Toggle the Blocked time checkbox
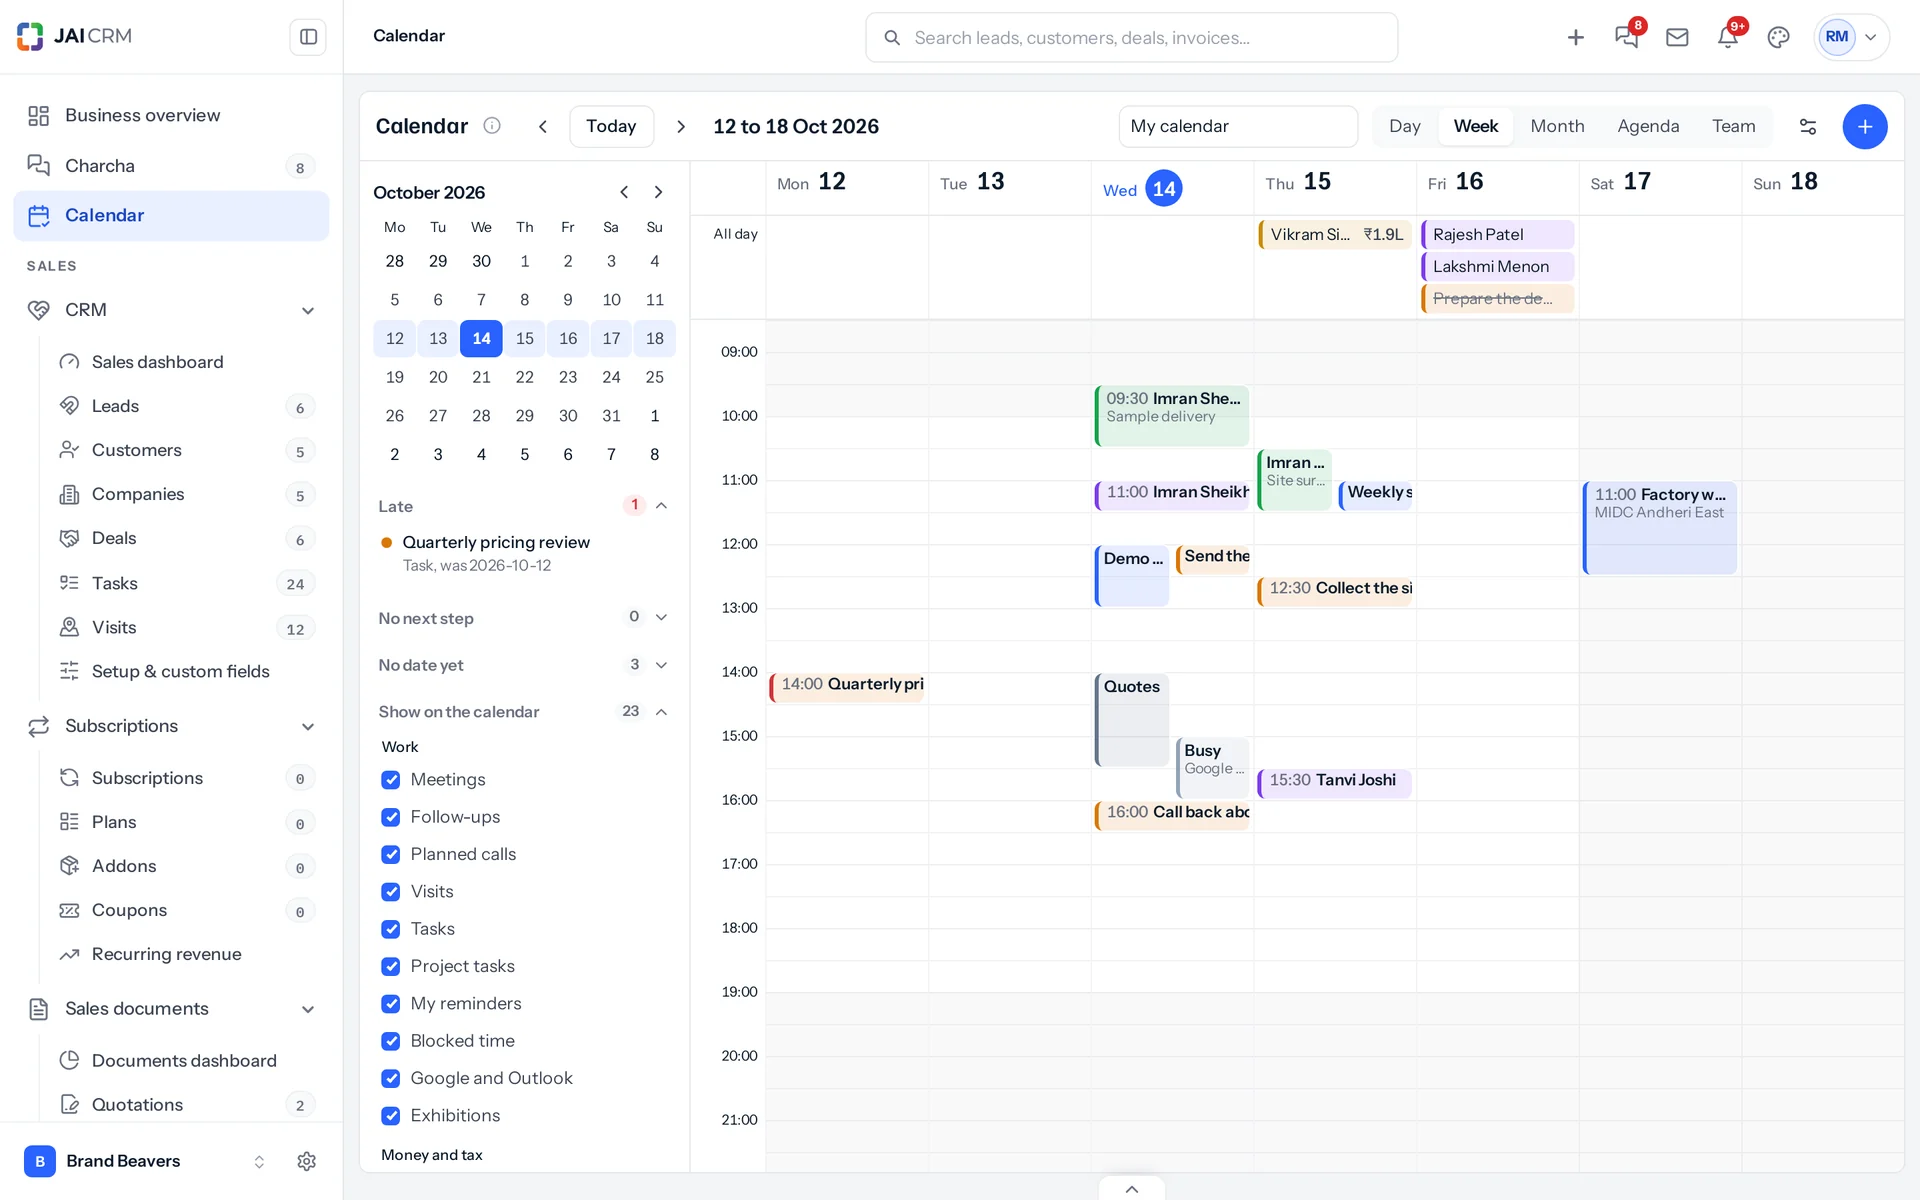 point(391,1041)
